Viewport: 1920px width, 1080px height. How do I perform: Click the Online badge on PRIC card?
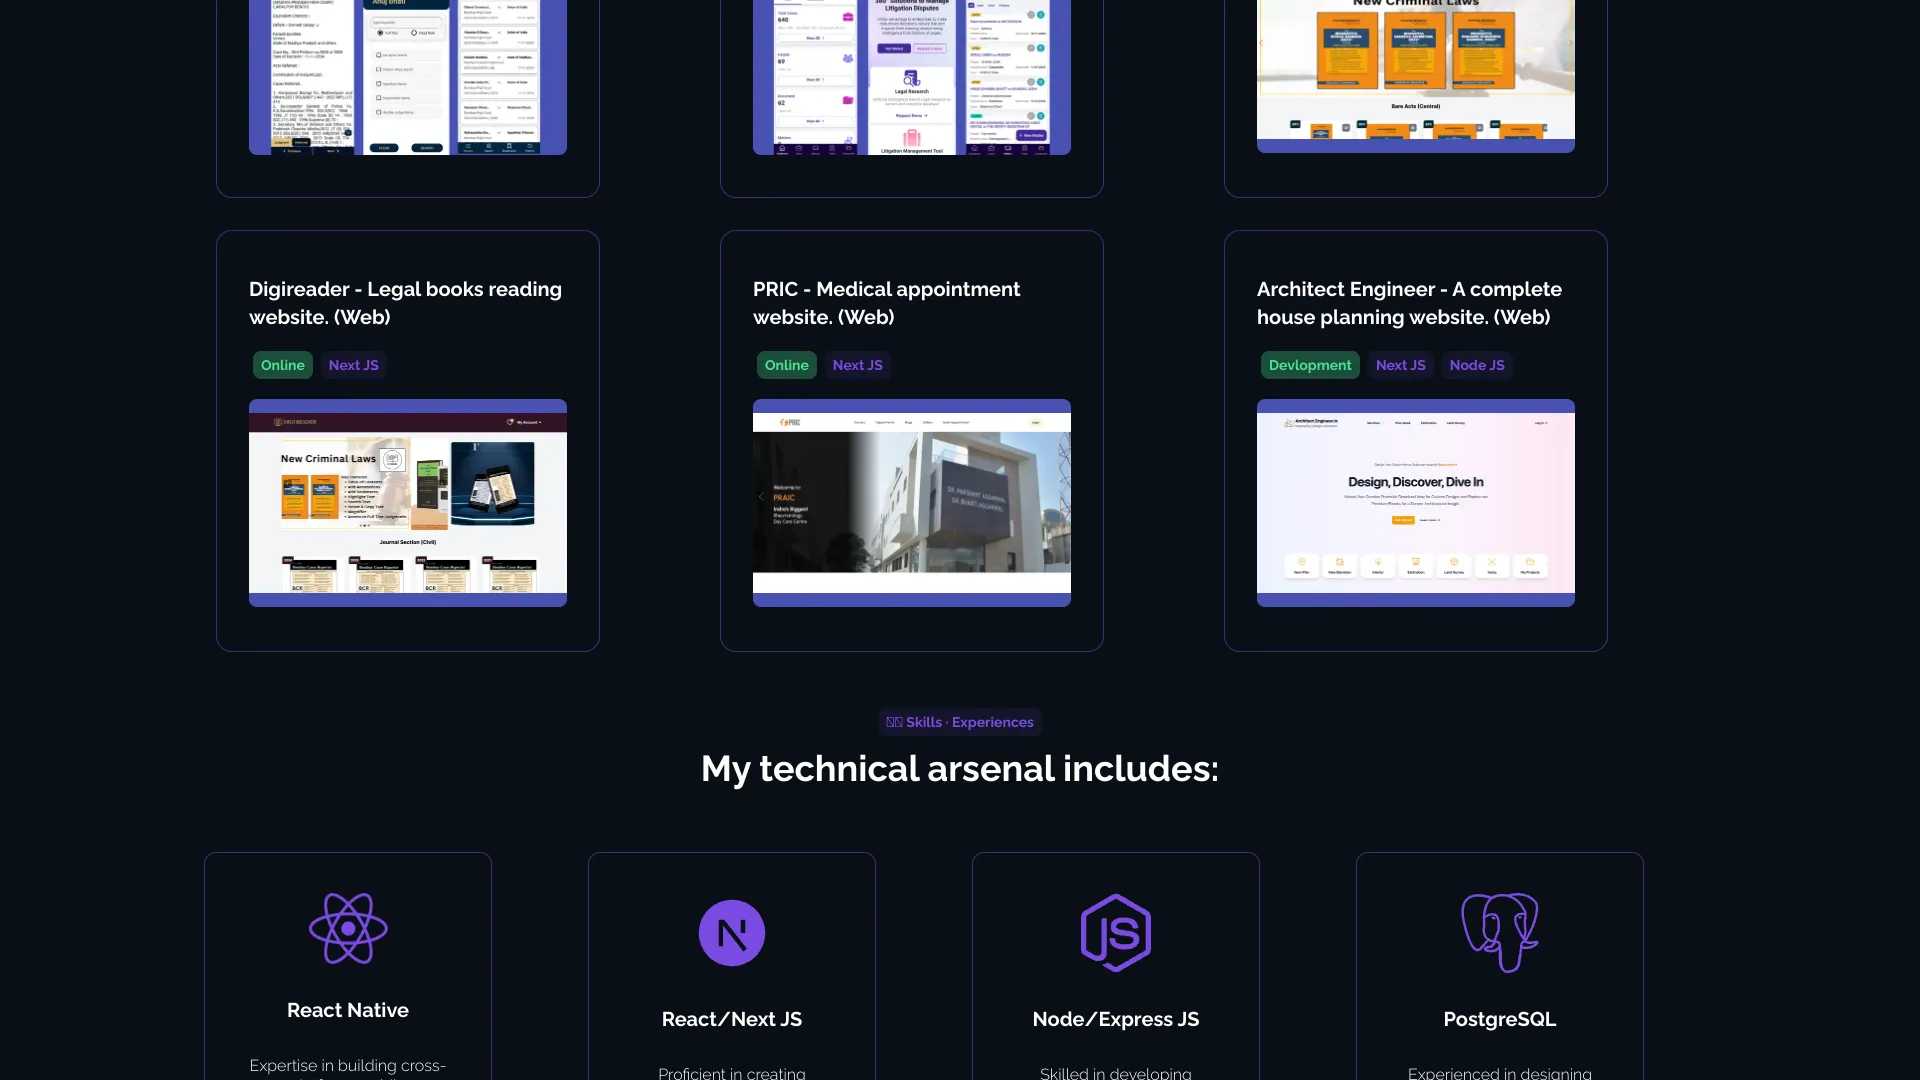[787, 365]
